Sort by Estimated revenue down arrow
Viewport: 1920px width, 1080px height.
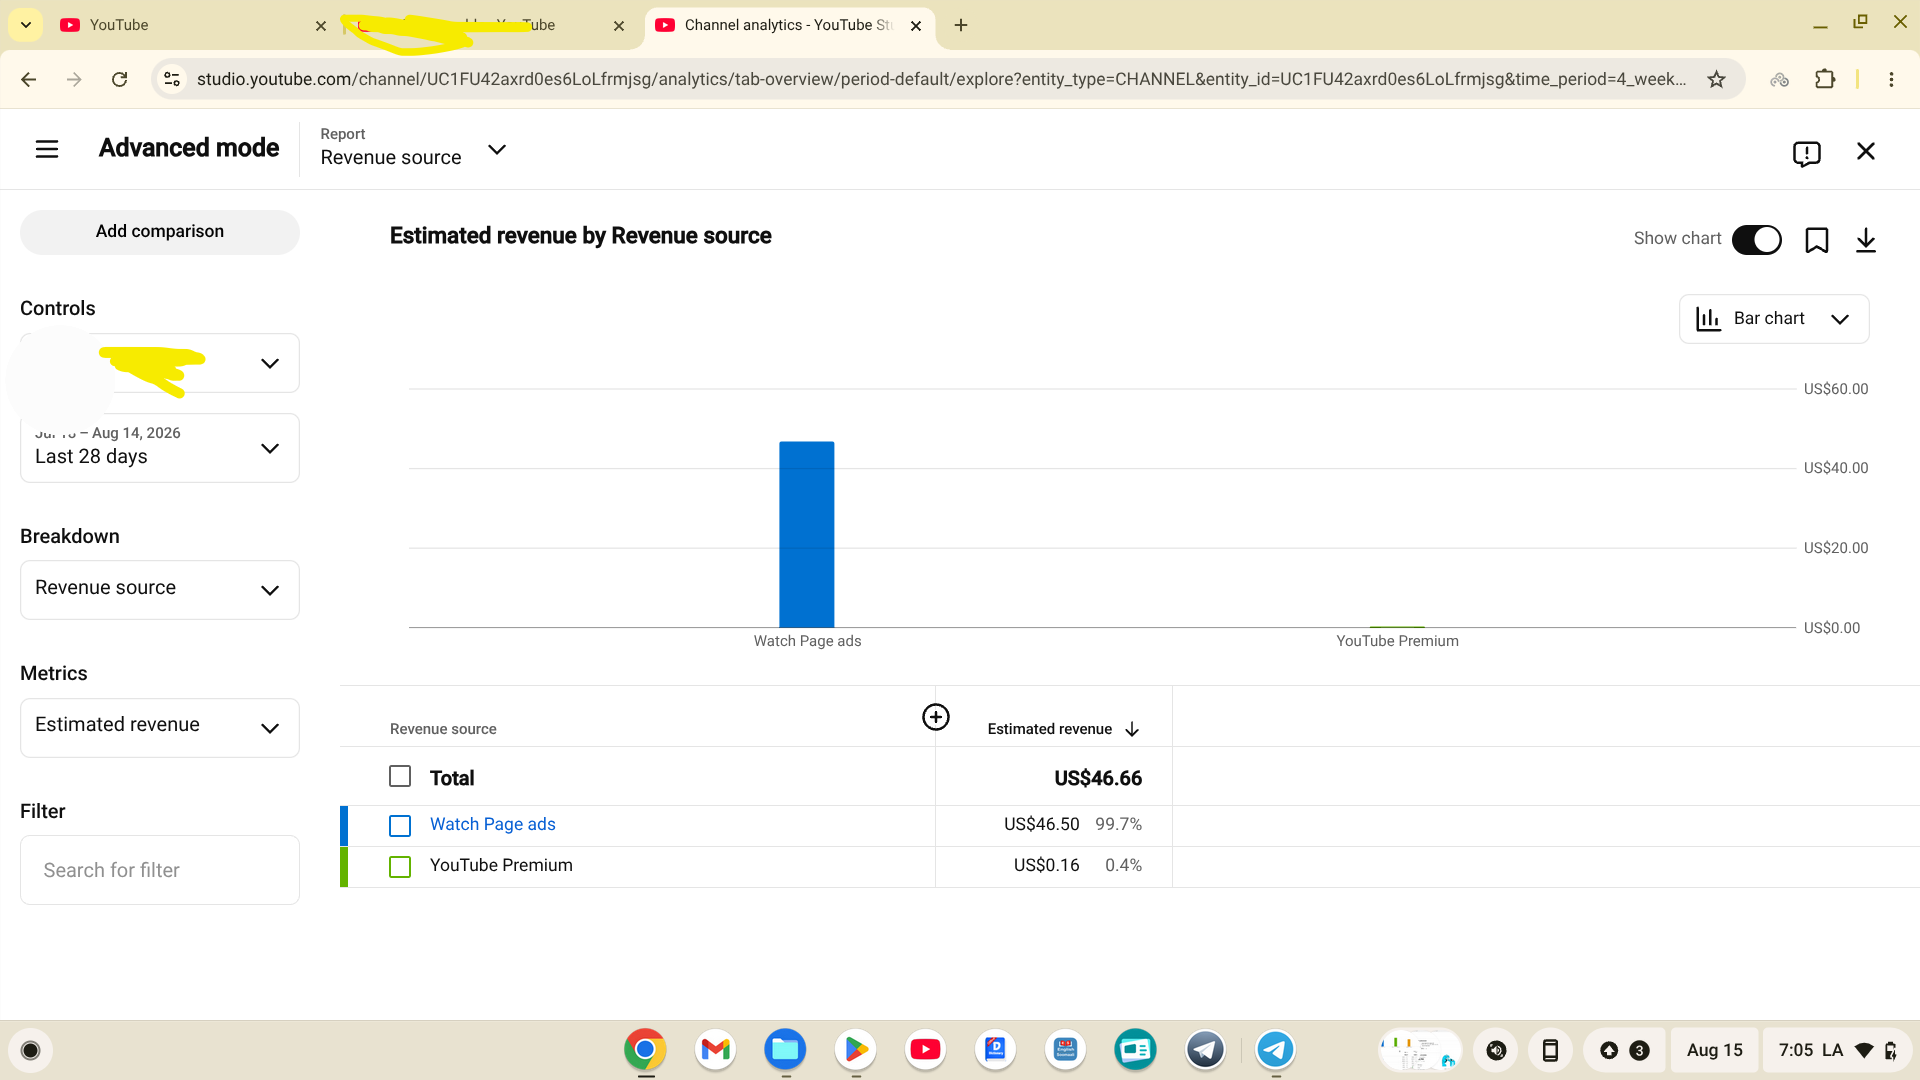[1132, 730]
